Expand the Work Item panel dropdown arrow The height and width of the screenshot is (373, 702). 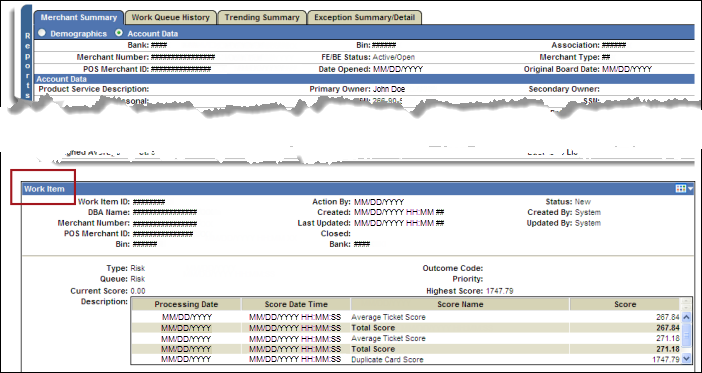pyautogui.click(x=690, y=189)
